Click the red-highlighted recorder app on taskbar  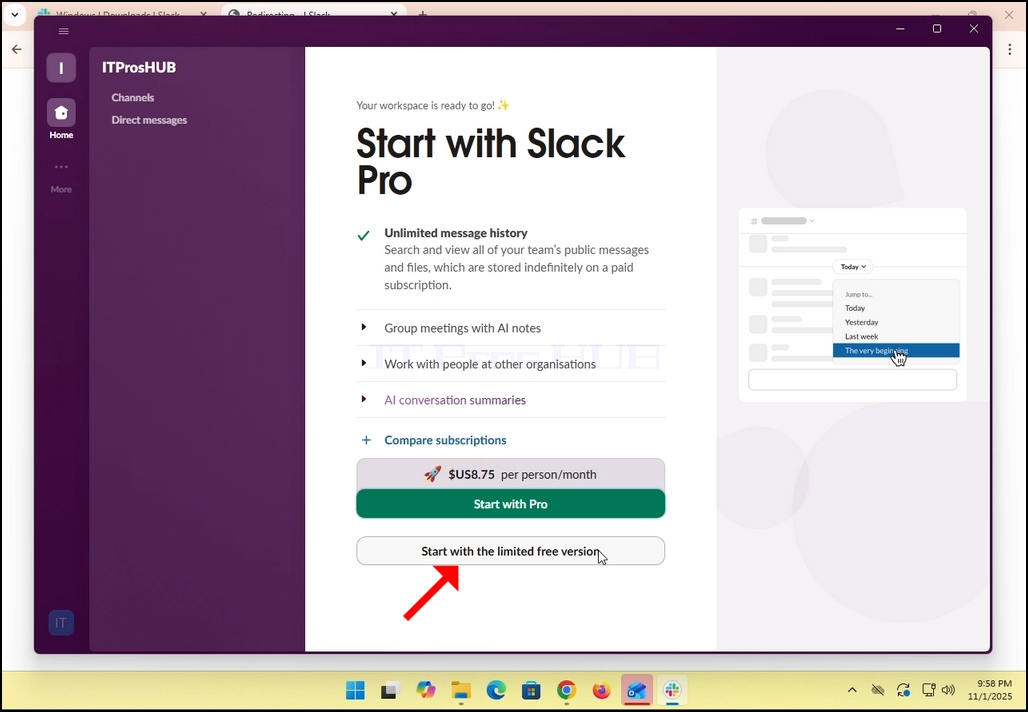[x=637, y=690]
